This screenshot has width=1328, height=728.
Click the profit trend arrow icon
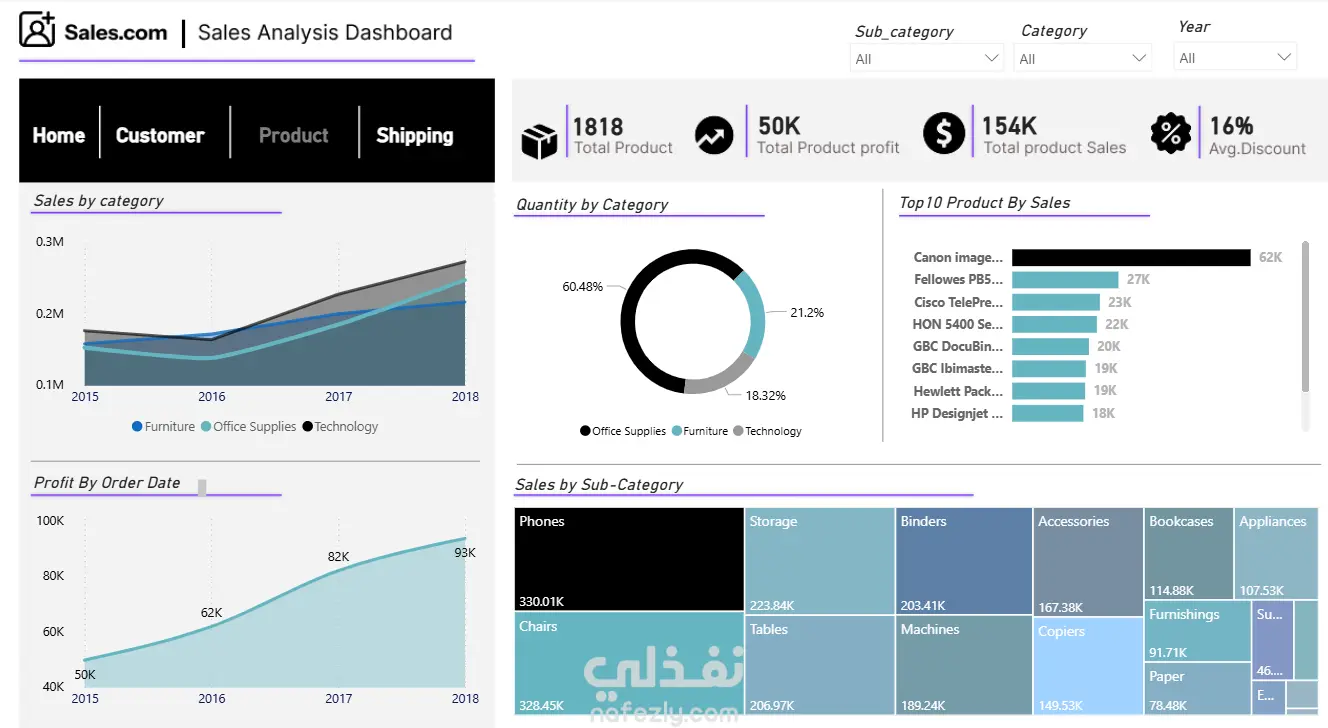click(714, 135)
